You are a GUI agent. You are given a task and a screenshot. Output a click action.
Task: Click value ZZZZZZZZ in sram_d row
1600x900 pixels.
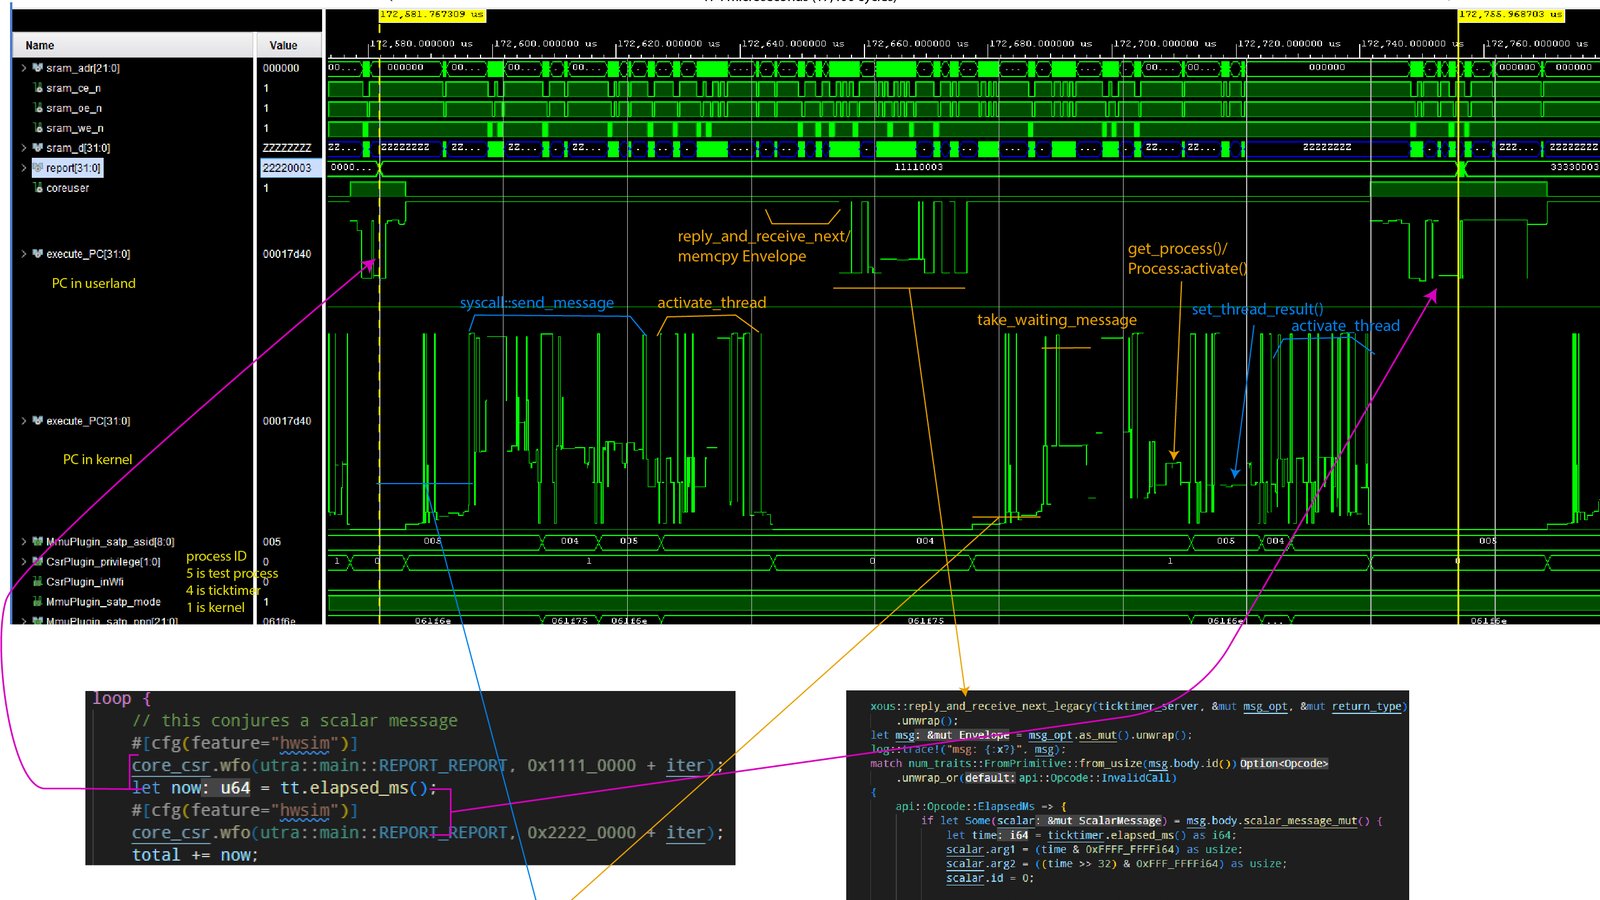287,148
